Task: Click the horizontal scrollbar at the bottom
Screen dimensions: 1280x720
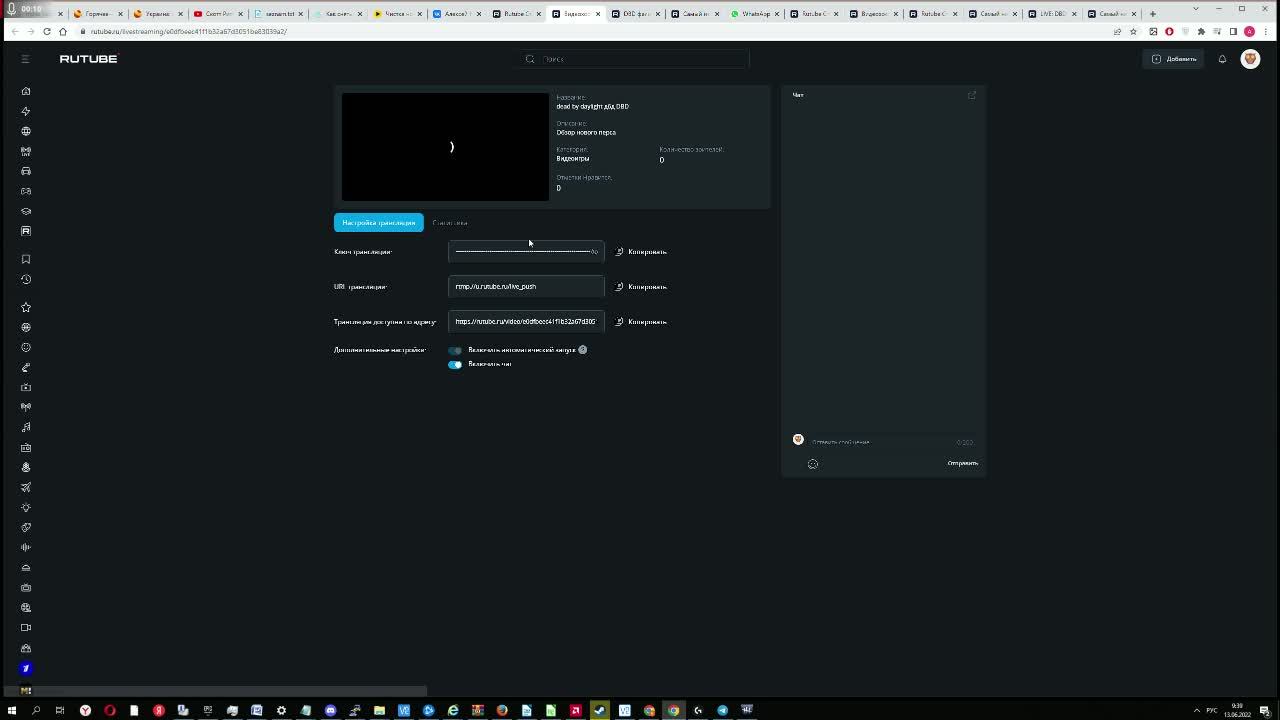Action: point(214,691)
